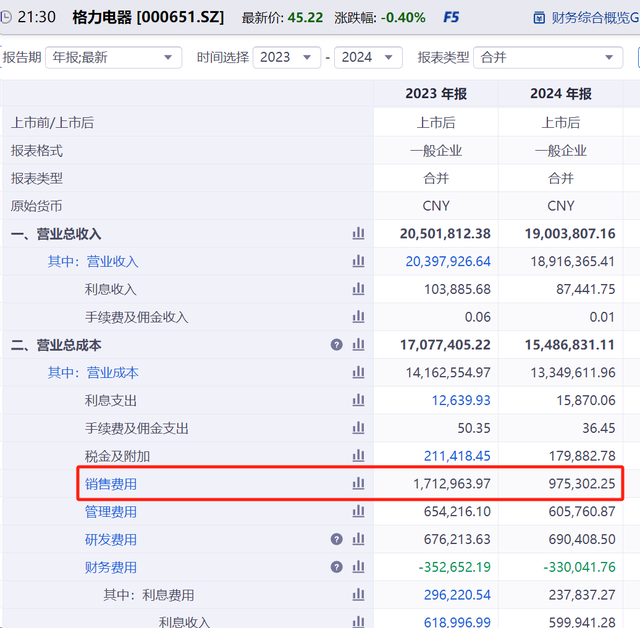Open the 营业成本 link
The width and height of the screenshot is (640, 628).
(112, 373)
